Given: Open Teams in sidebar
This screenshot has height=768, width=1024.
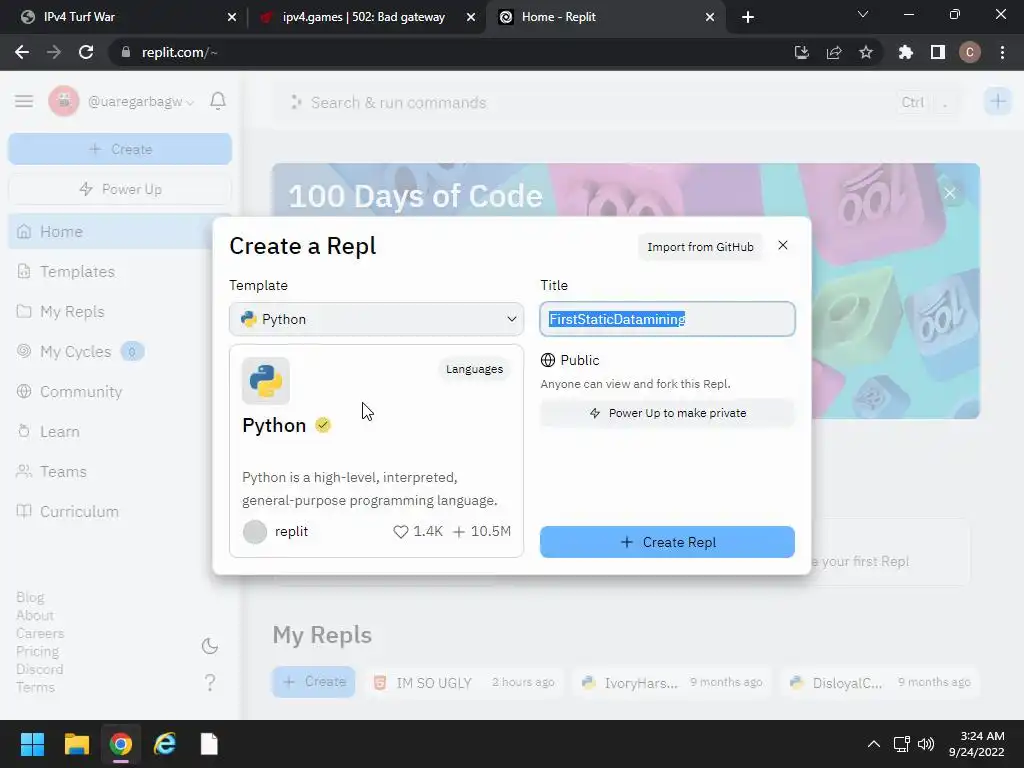Looking at the screenshot, I should tap(120, 472).
